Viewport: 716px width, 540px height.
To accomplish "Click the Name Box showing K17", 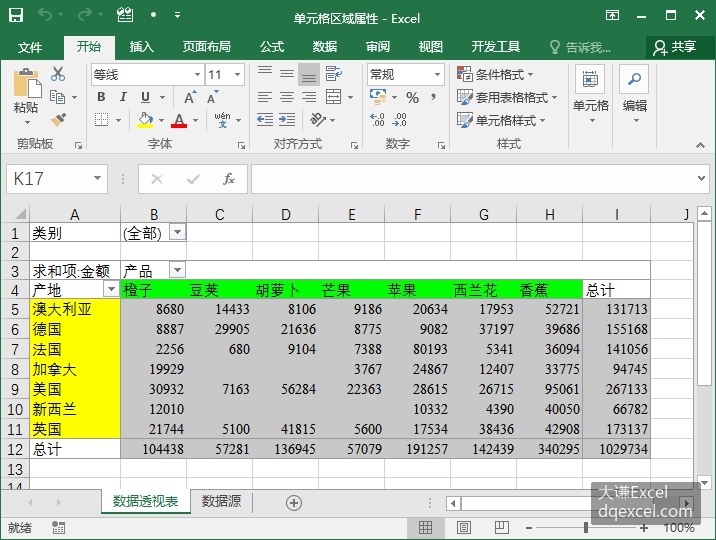I will click(x=57, y=179).
